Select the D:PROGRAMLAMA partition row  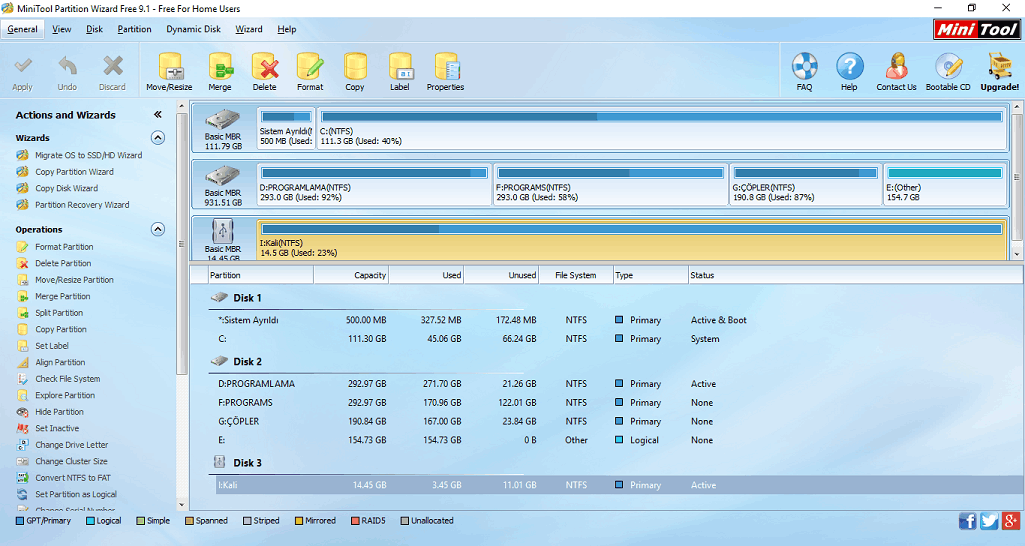(x=618, y=384)
